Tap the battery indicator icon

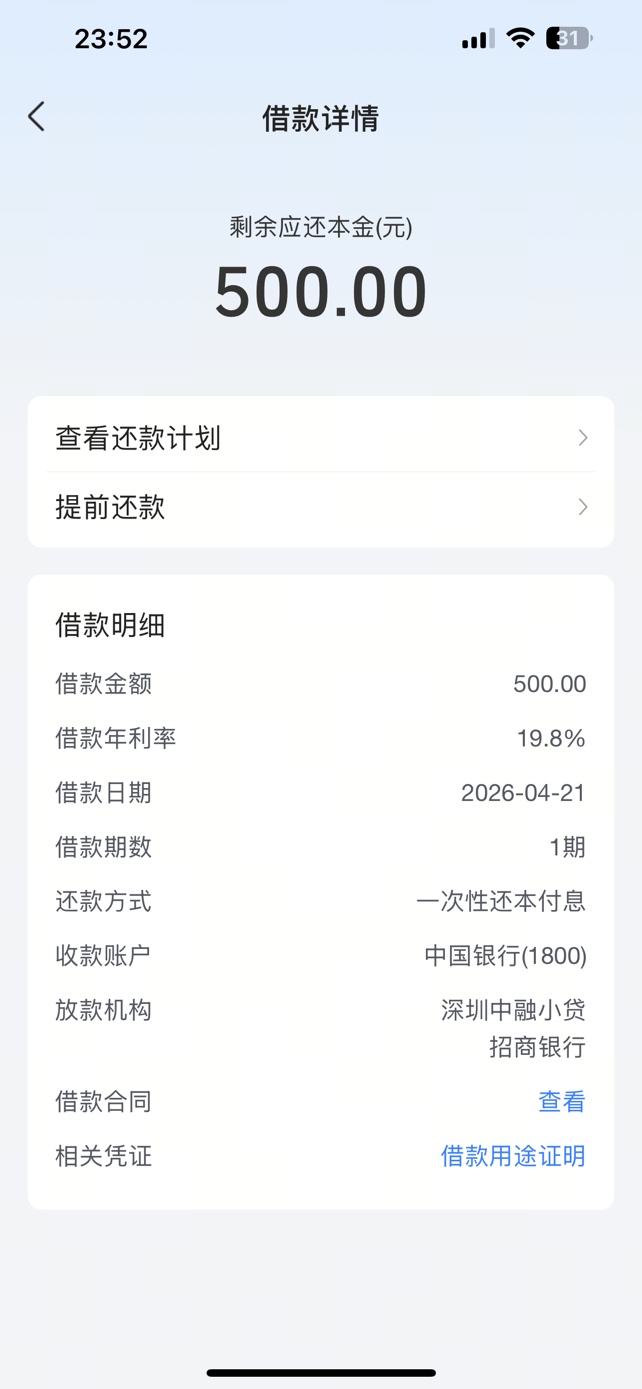click(569, 39)
